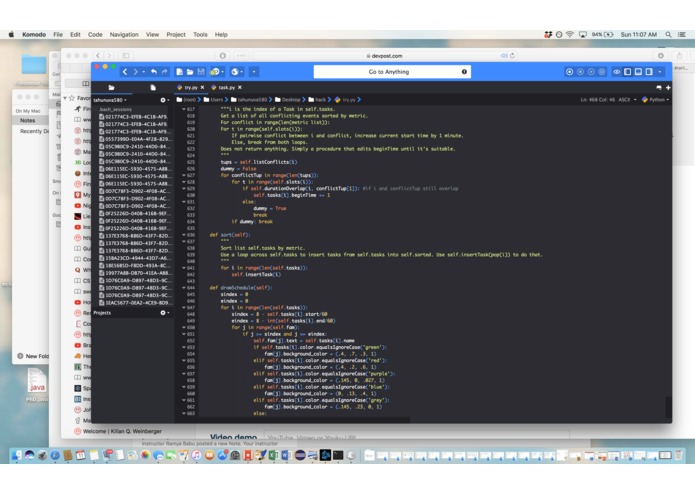Click the Desktop breadcrumb folder
Image resolution: width=695 pixels, height=494 pixels.
click(x=287, y=100)
